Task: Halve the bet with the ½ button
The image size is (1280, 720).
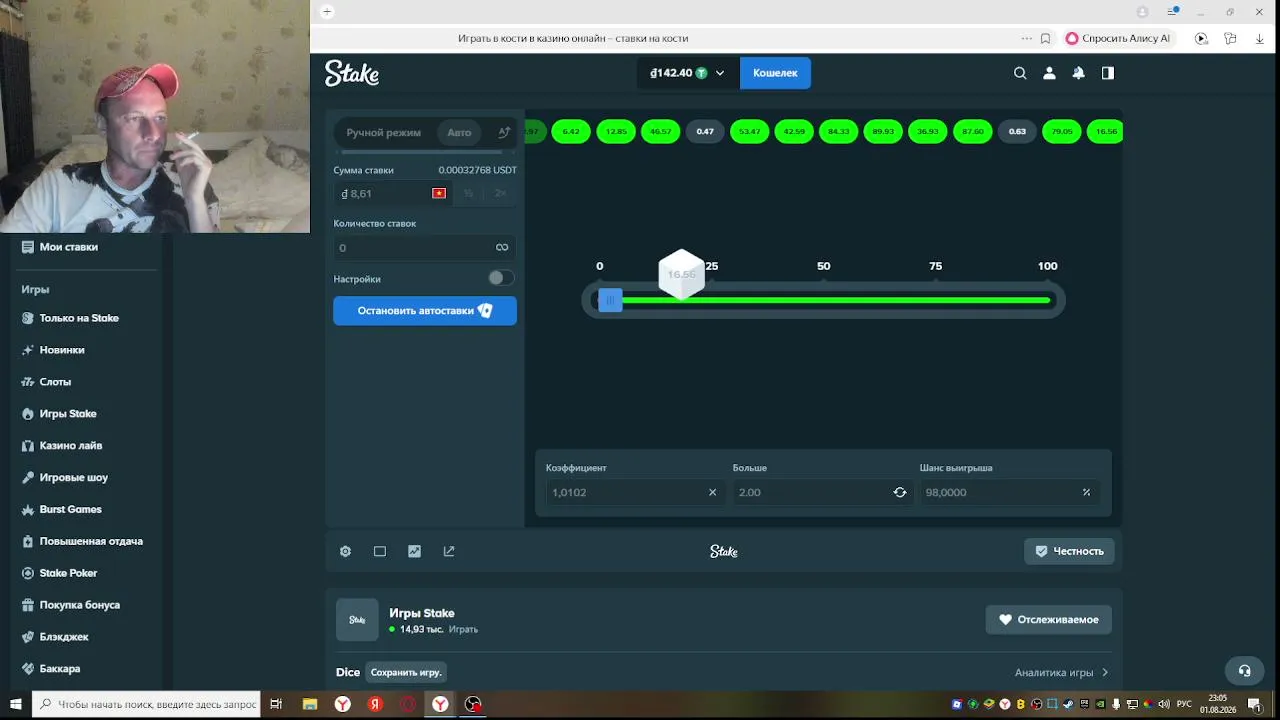Action: [x=468, y=193]
